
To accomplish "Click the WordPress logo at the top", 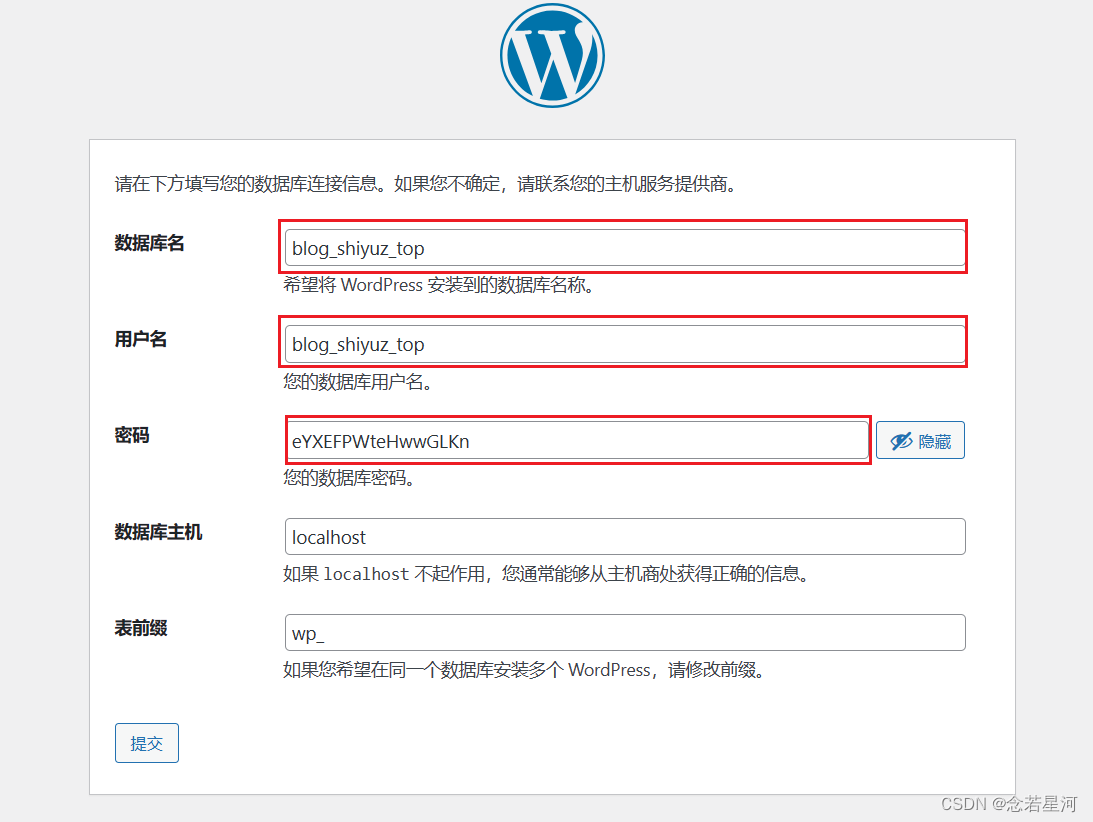I will (x=552, y=55).
